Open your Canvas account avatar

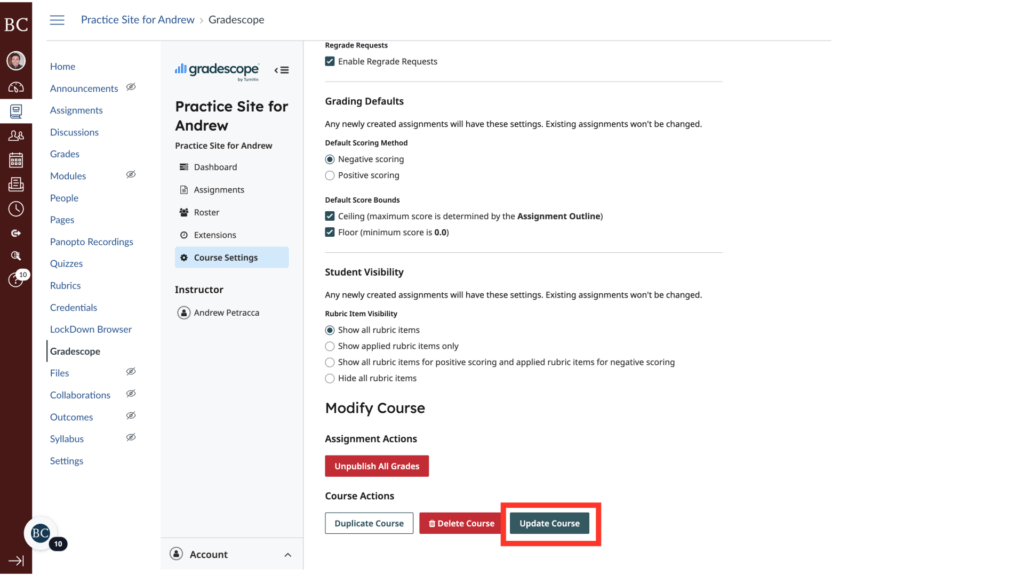point(15,62)
